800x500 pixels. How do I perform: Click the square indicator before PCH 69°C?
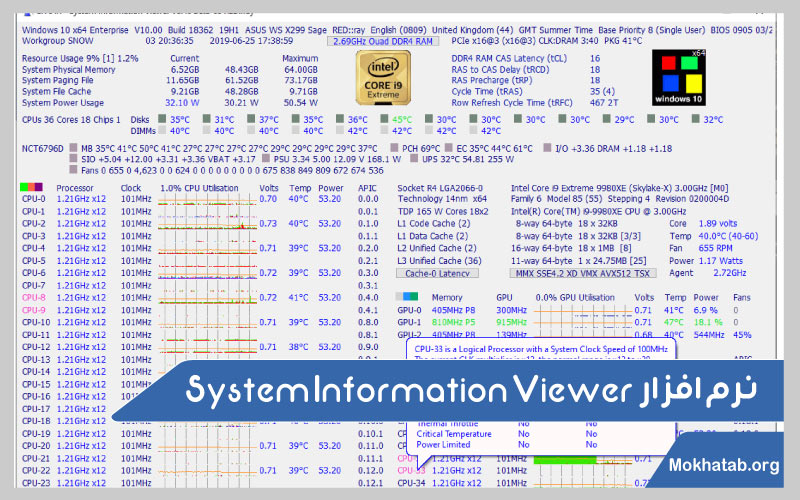(394, 148)
